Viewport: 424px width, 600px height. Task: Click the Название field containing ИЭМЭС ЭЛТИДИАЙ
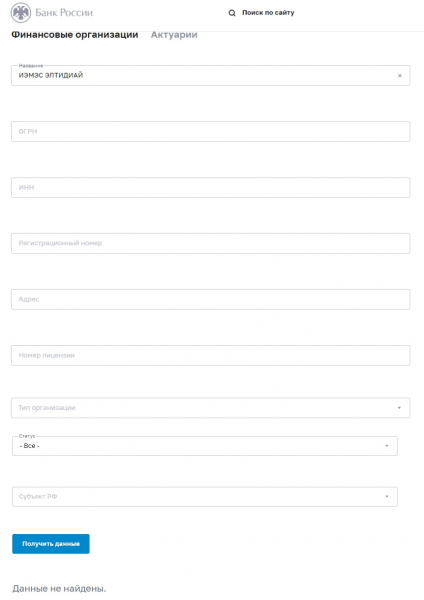pyautogui.click(x=210, y=75)
